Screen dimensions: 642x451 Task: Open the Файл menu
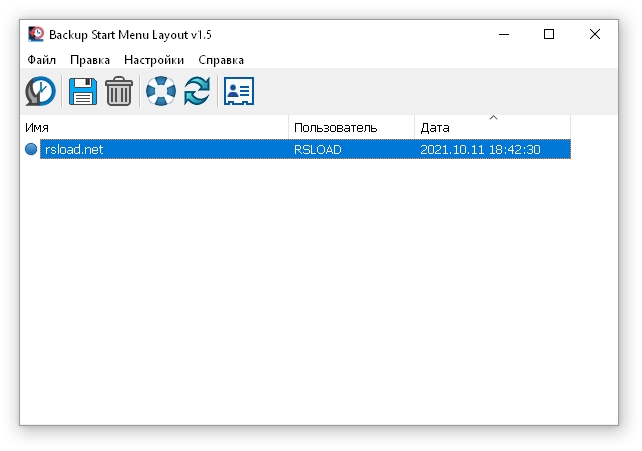[42, 60]
